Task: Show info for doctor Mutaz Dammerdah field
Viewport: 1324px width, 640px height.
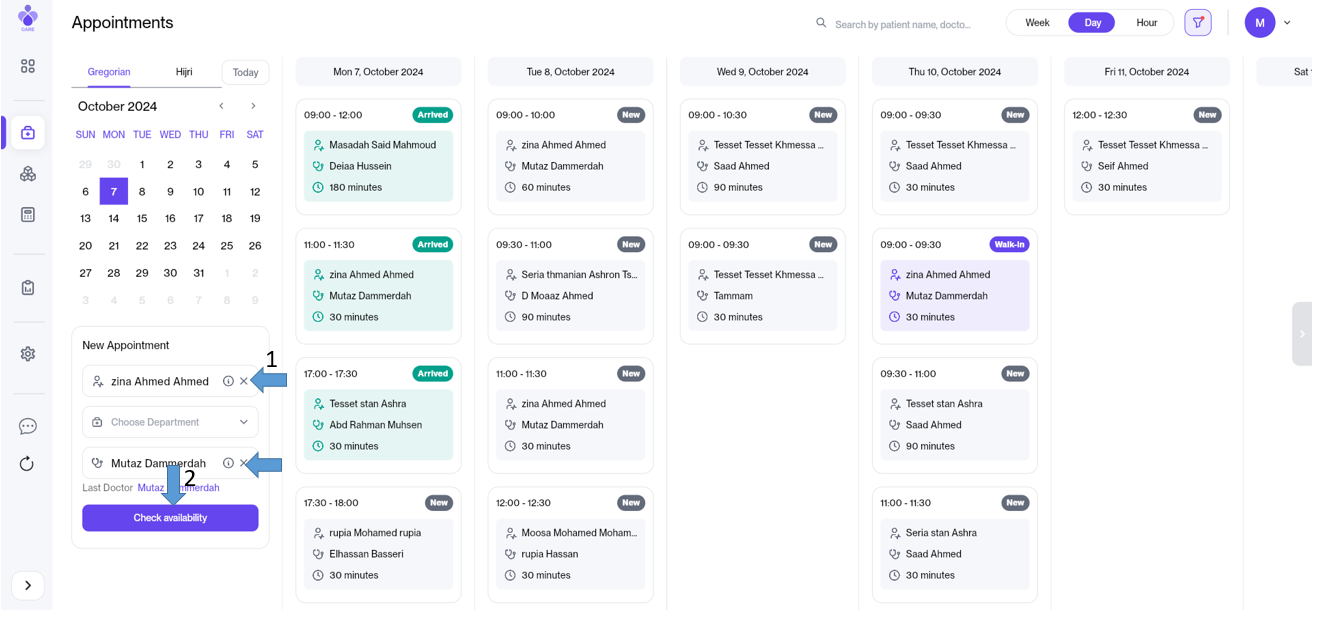Action: (228, 463)
